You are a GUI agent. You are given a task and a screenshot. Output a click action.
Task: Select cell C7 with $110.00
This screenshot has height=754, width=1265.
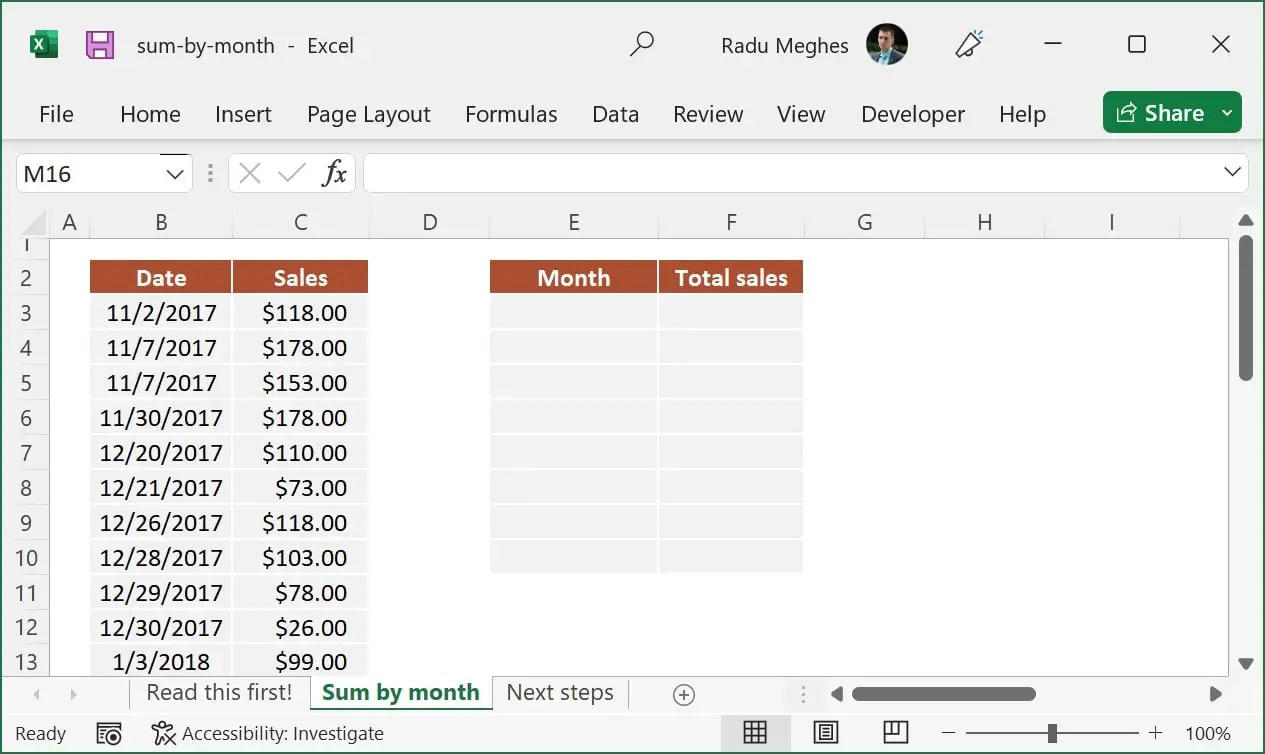tap(300, 452)
